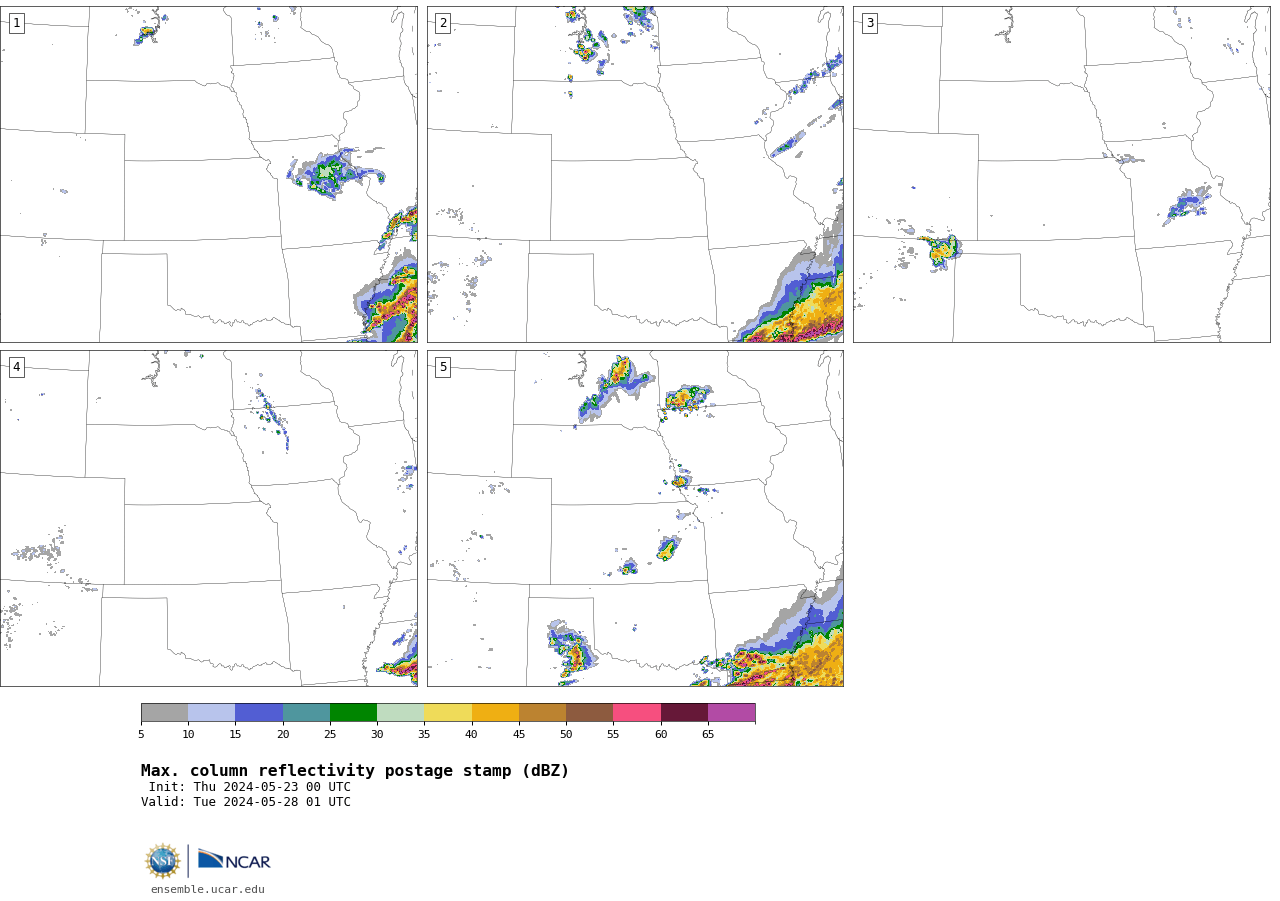The width and height of the screenshot is (1280, 901).
Task: Open postage stamp panel number 3
Action: click(1061, 174)
